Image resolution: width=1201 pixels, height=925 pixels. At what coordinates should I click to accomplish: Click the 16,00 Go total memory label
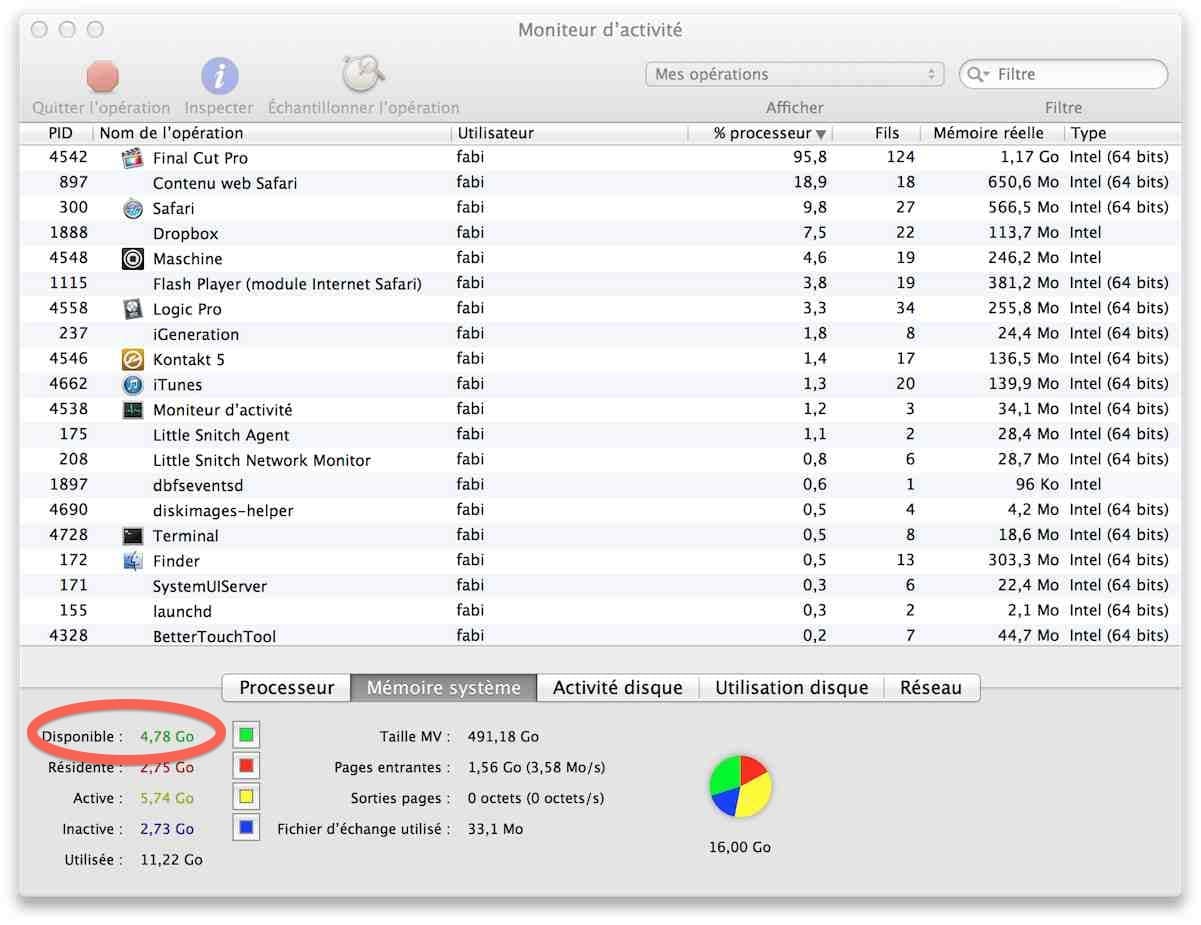click(x=740, y=847)
